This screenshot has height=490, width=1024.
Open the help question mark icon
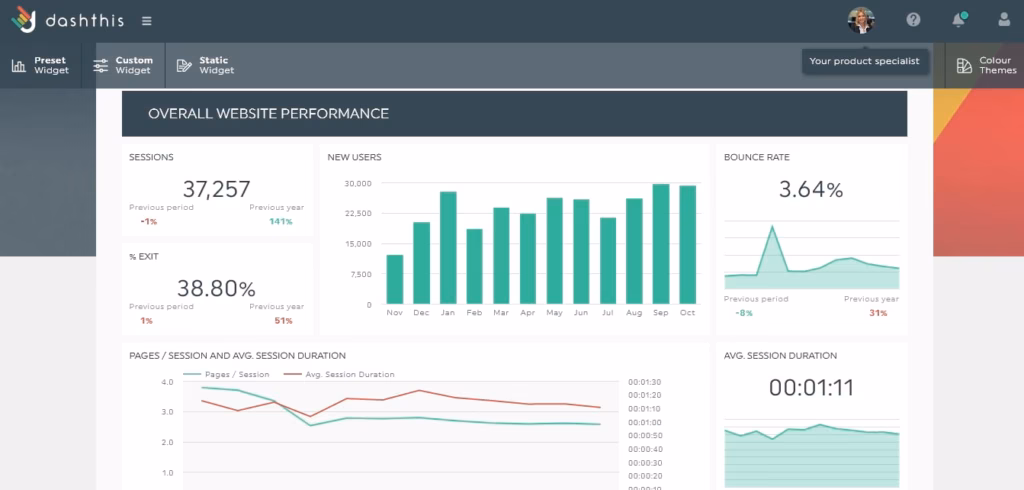pyautogui.click(x=913, y=20)
